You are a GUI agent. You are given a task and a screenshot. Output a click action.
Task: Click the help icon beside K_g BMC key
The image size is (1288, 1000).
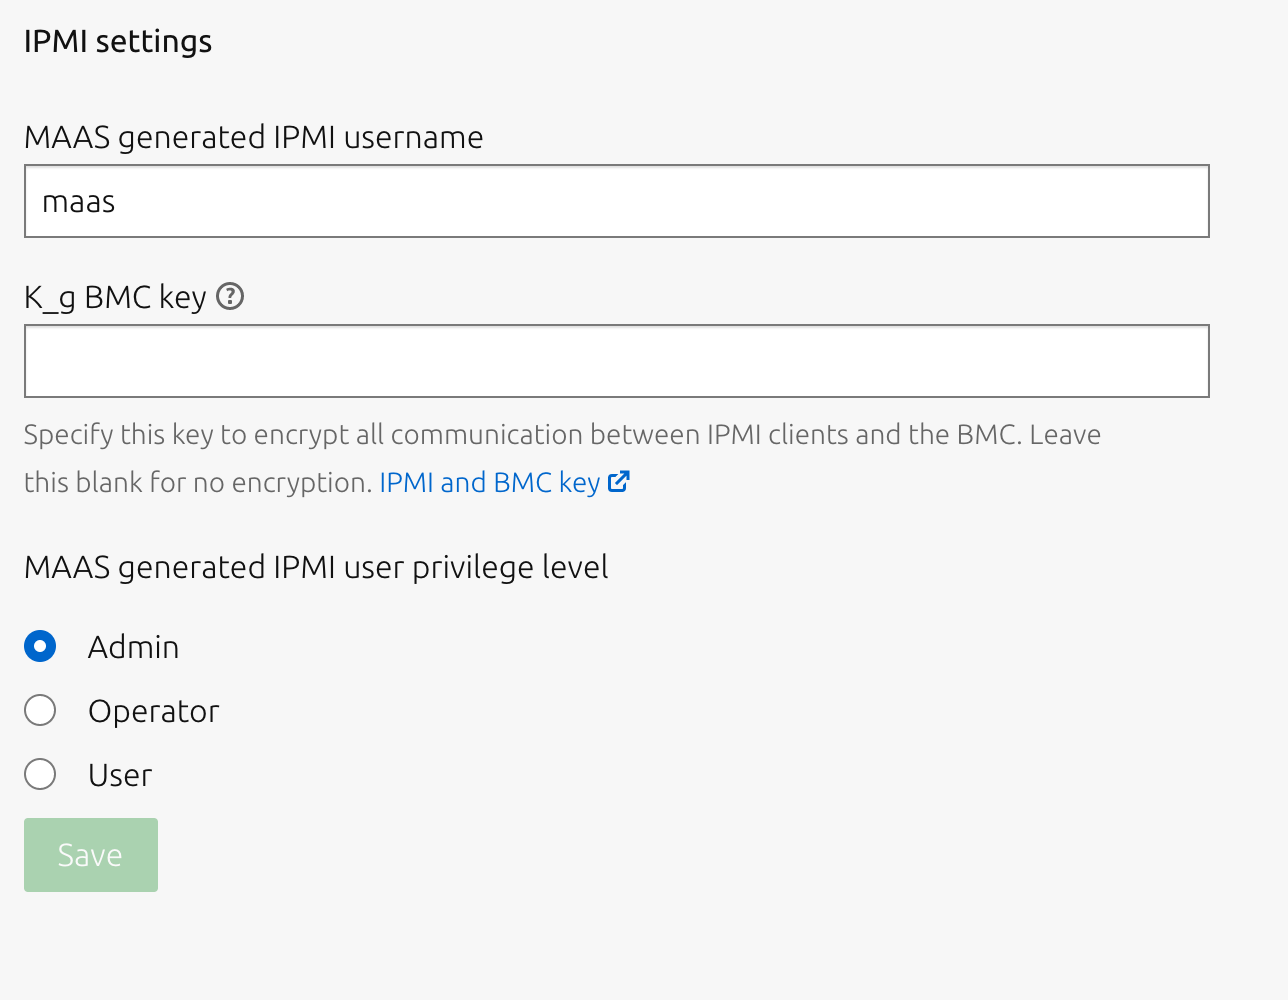(x=230, y=297)
